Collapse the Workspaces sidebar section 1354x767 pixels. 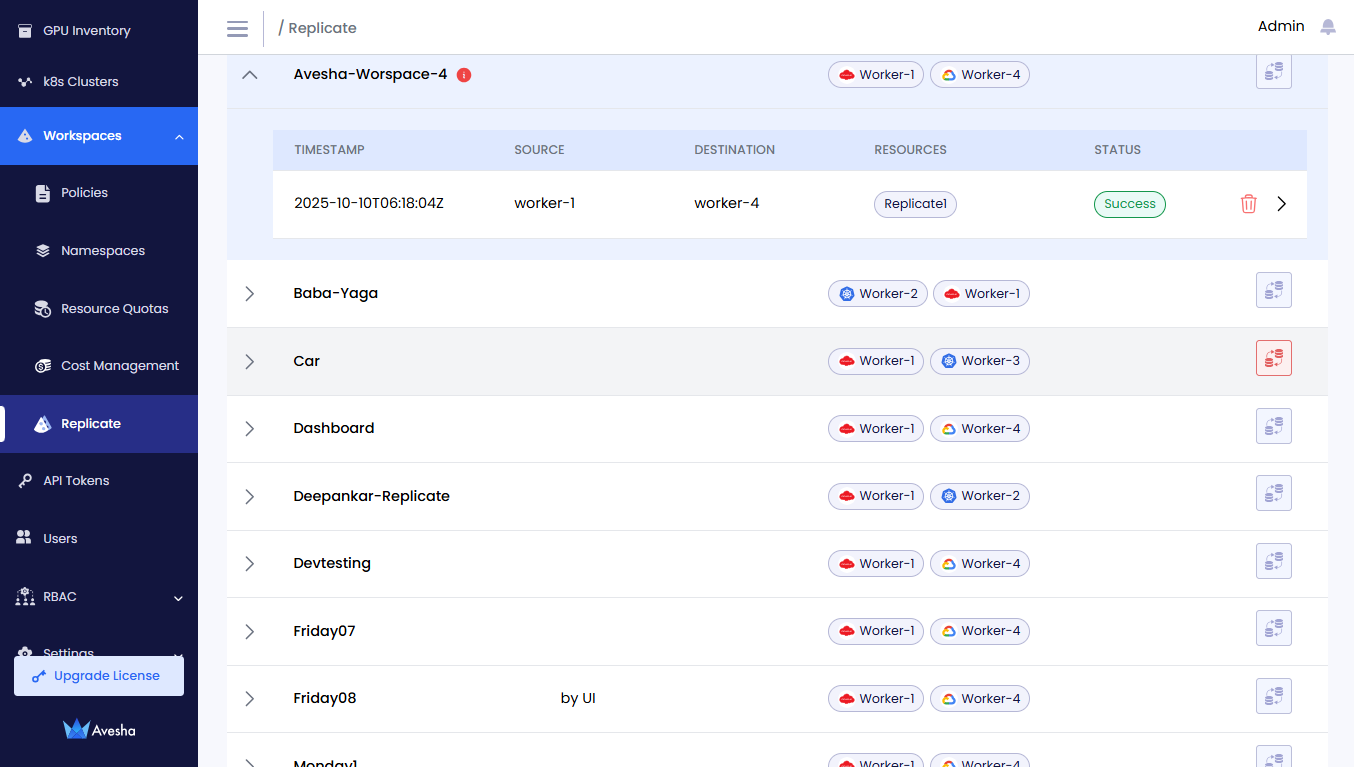[179, 137]
